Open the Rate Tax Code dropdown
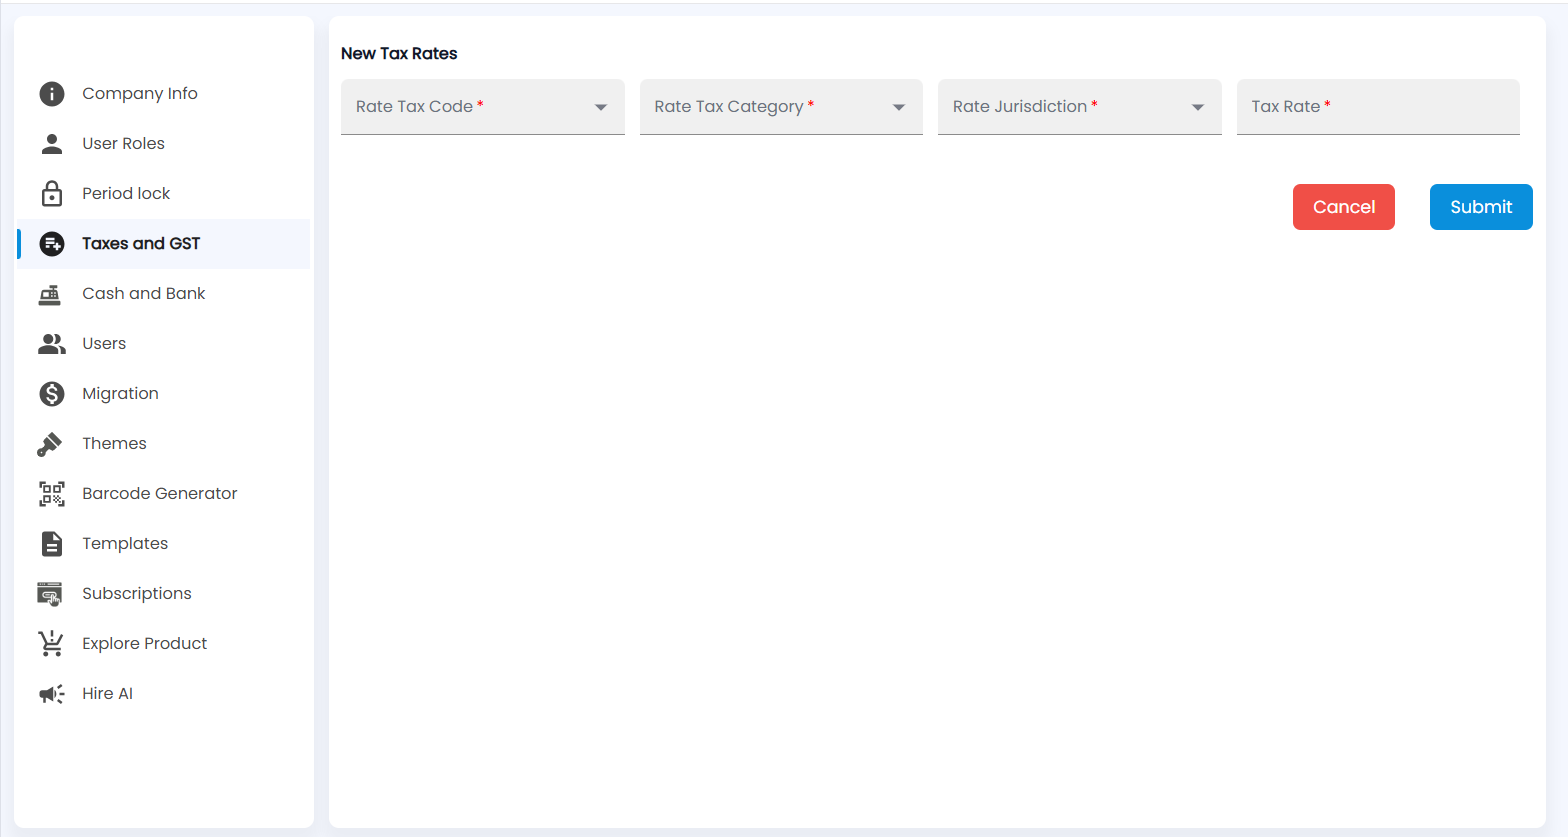This screenshot has width=1568, height=837. click(483, 107)
